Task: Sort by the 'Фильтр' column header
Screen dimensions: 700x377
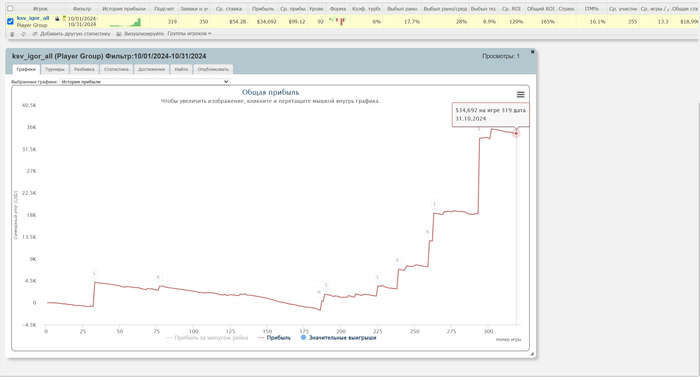Action: click(x=82, y=8)
